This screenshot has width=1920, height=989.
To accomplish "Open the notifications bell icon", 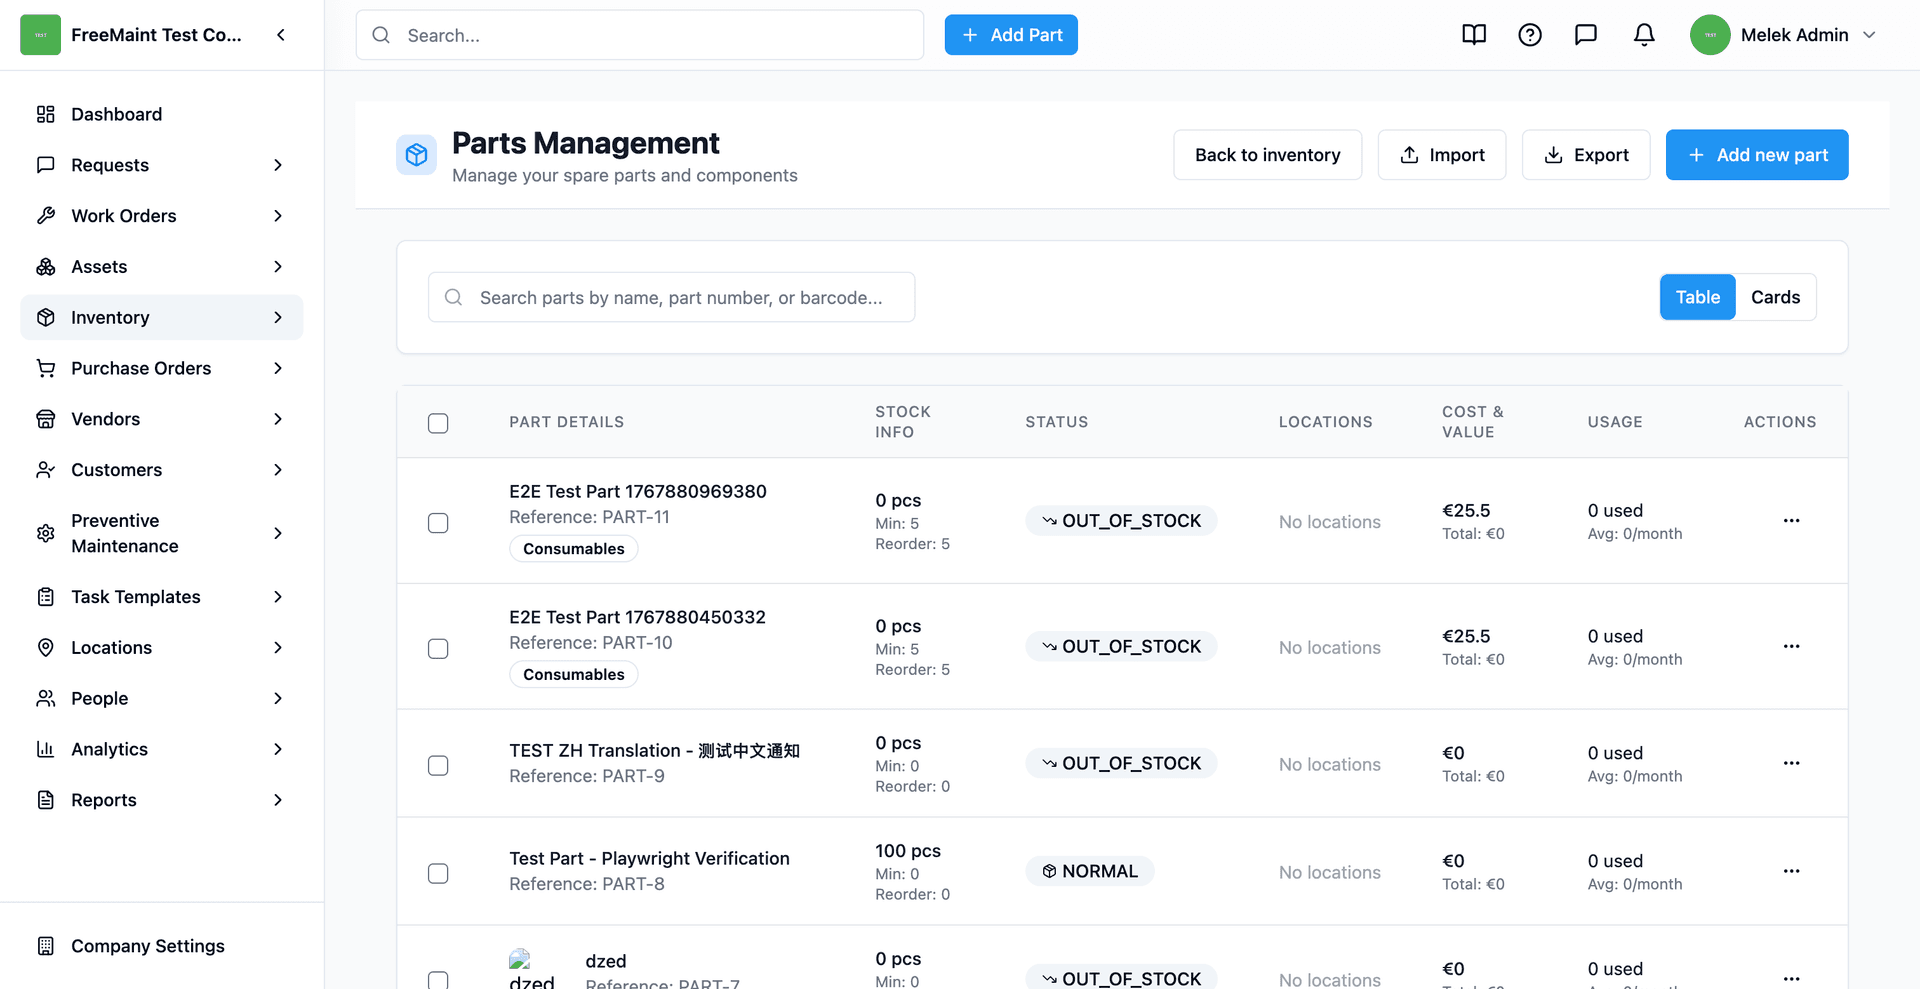I will [1644, 35].
